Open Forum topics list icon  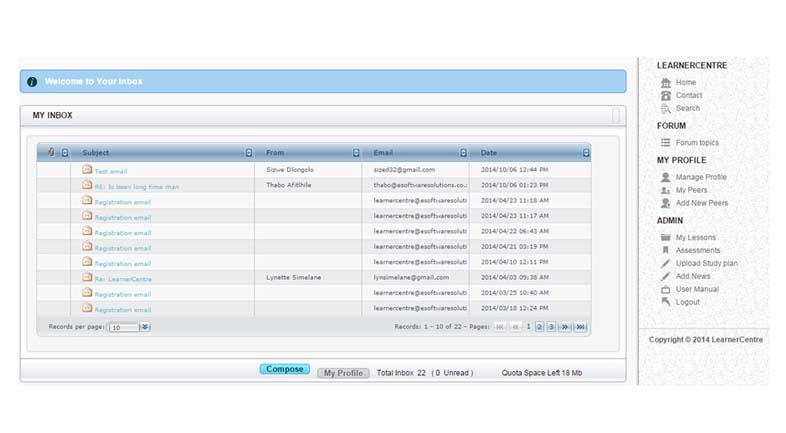pyautogui.click(x=666, y=143)
